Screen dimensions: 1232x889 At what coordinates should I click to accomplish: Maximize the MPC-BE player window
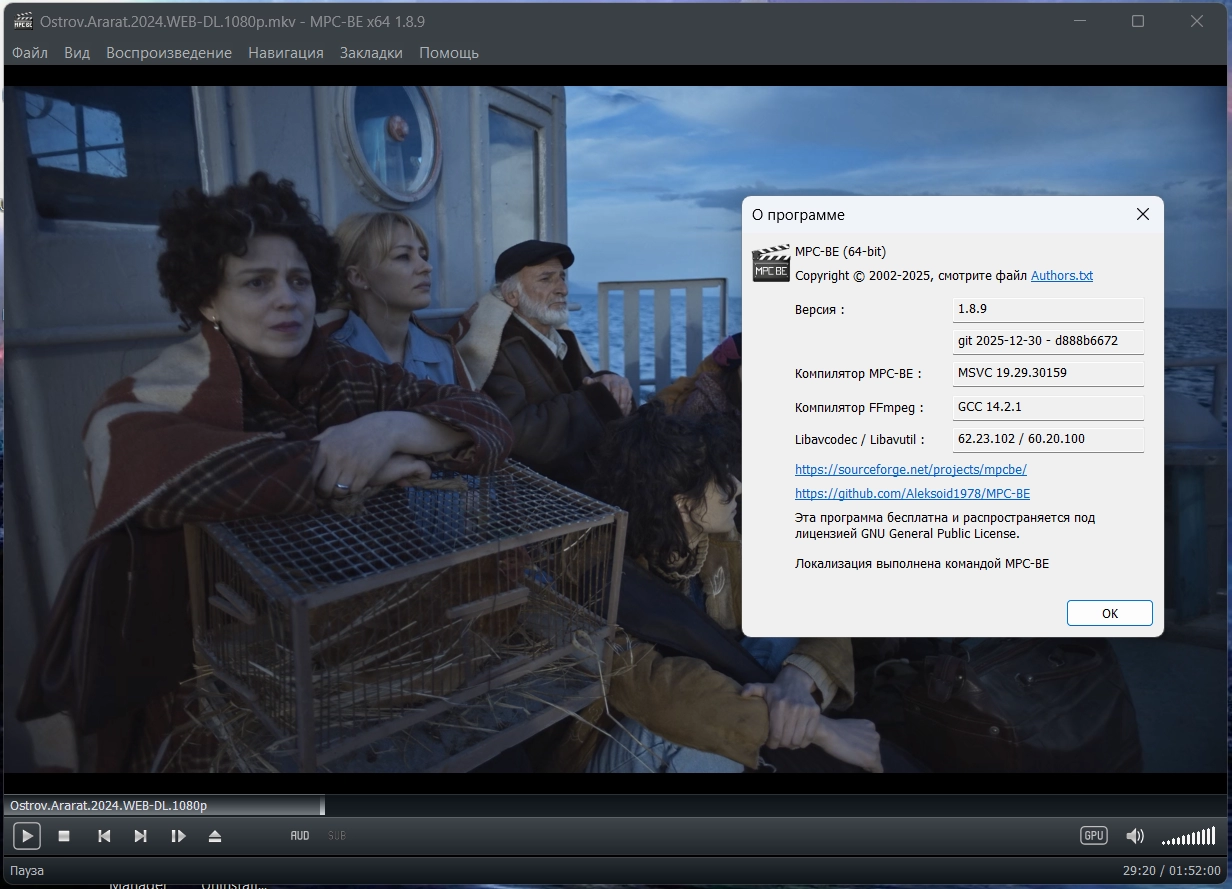point(1138,21)
